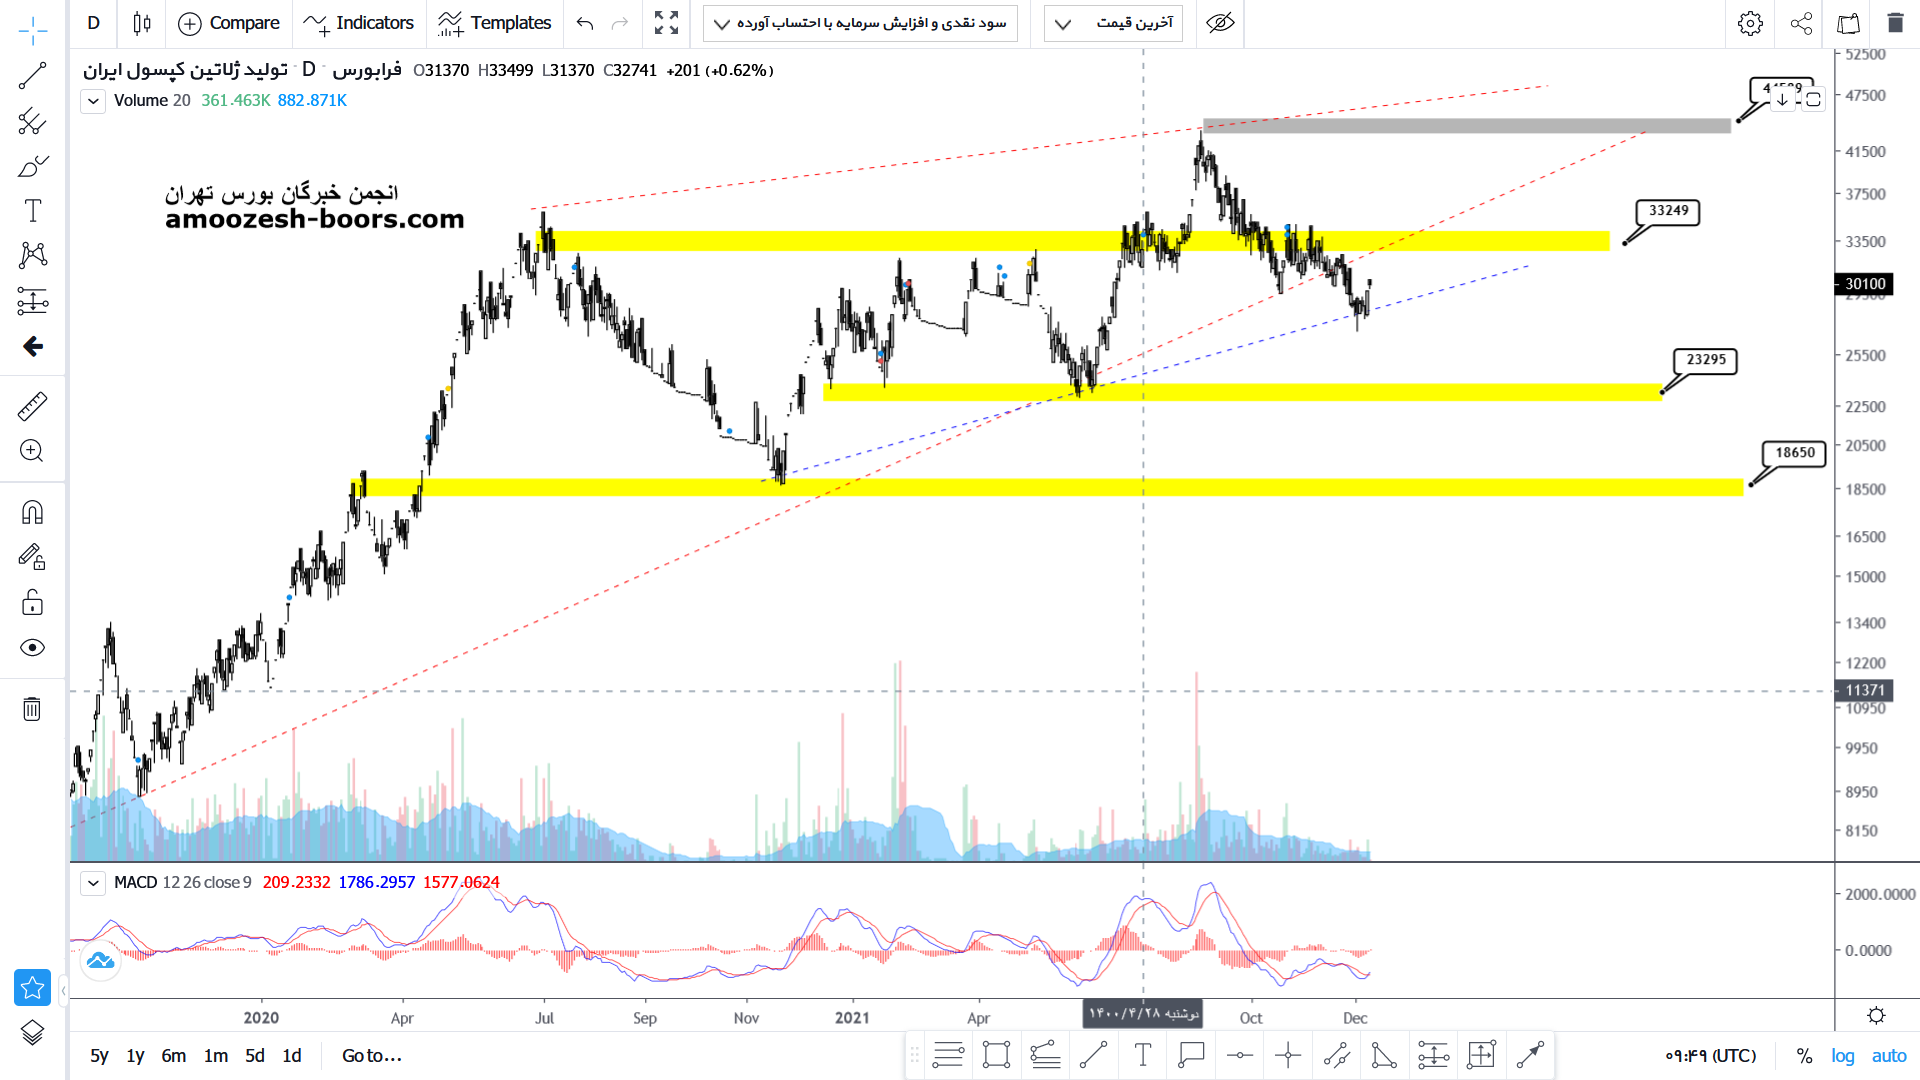The height and width of the screenshot is (1080, 1920).
Task: Click the fullscreen mode icon
Action: click(666, 23)
